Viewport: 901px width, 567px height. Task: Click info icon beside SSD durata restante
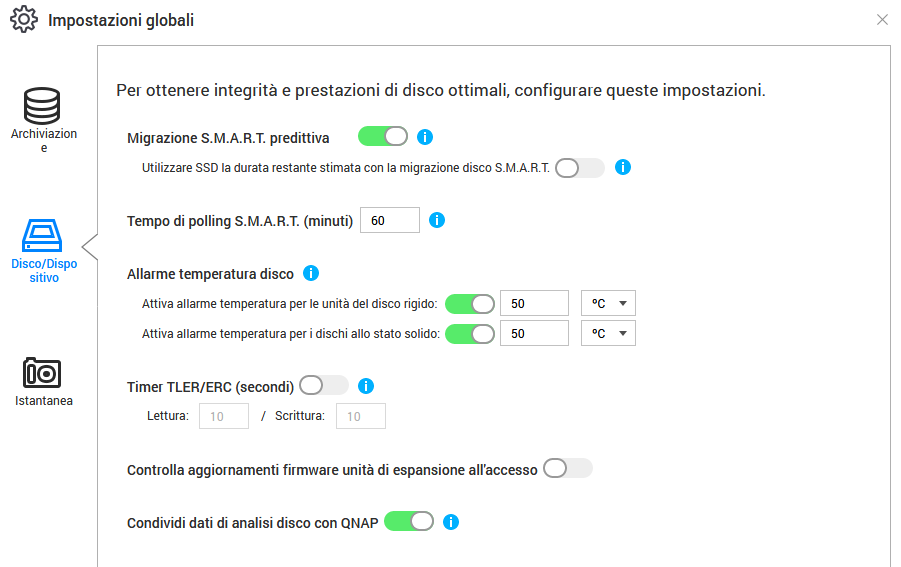pyautogui.click(x=622, y=167)
